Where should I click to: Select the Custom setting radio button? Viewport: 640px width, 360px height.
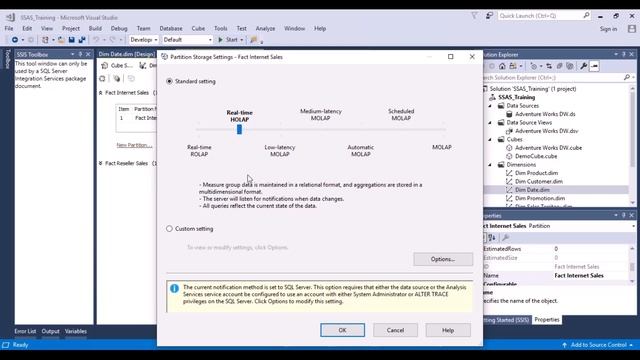[169, 229]
